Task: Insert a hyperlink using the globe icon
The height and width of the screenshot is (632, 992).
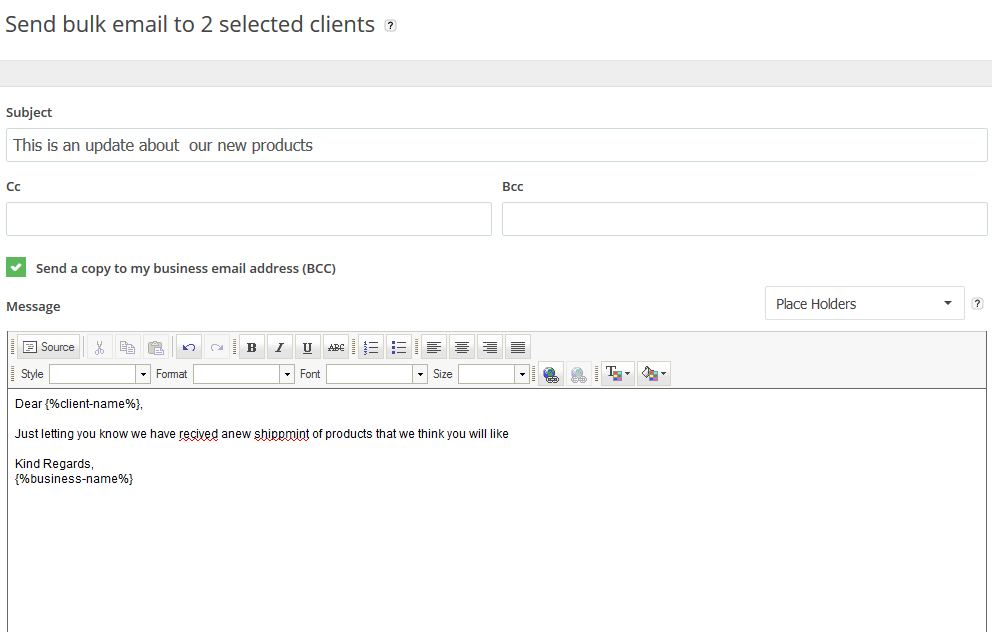Action: 551,375
